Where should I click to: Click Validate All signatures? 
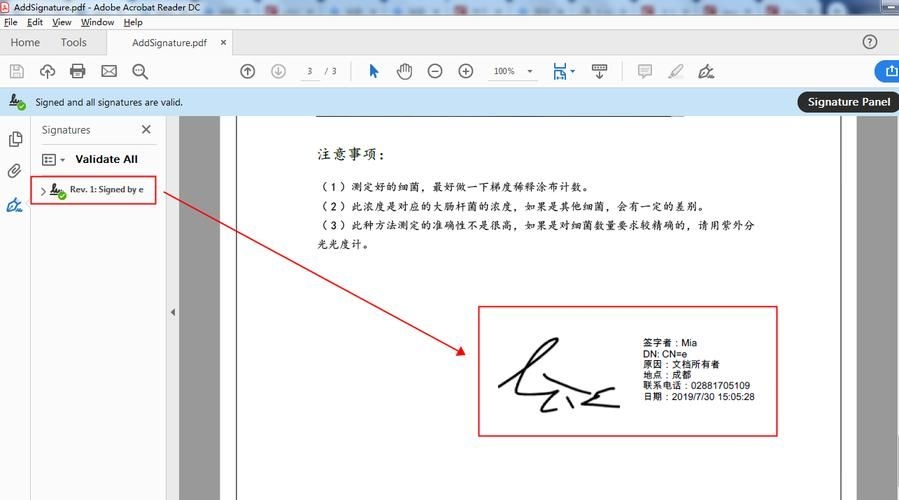click(107, 159)
